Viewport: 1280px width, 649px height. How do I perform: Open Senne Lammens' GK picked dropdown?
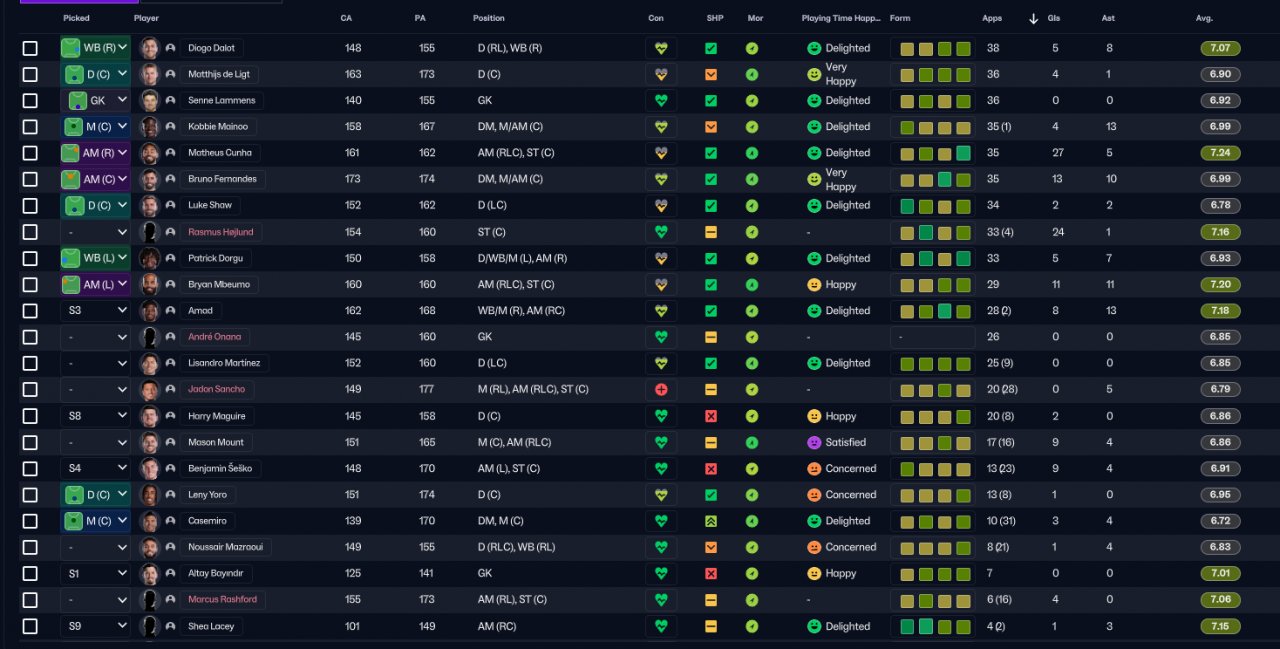[95, 101]
